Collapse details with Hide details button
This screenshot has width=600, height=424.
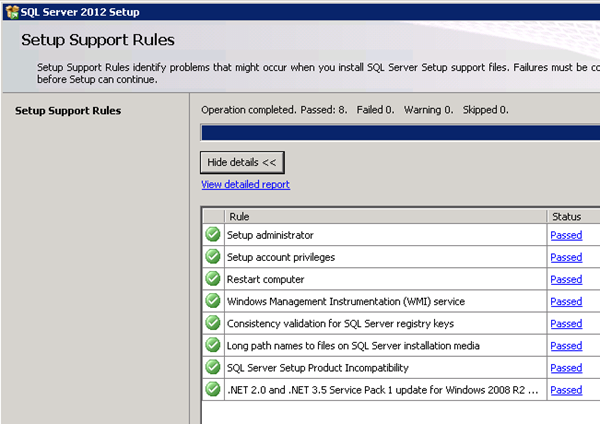click(243, 162)
